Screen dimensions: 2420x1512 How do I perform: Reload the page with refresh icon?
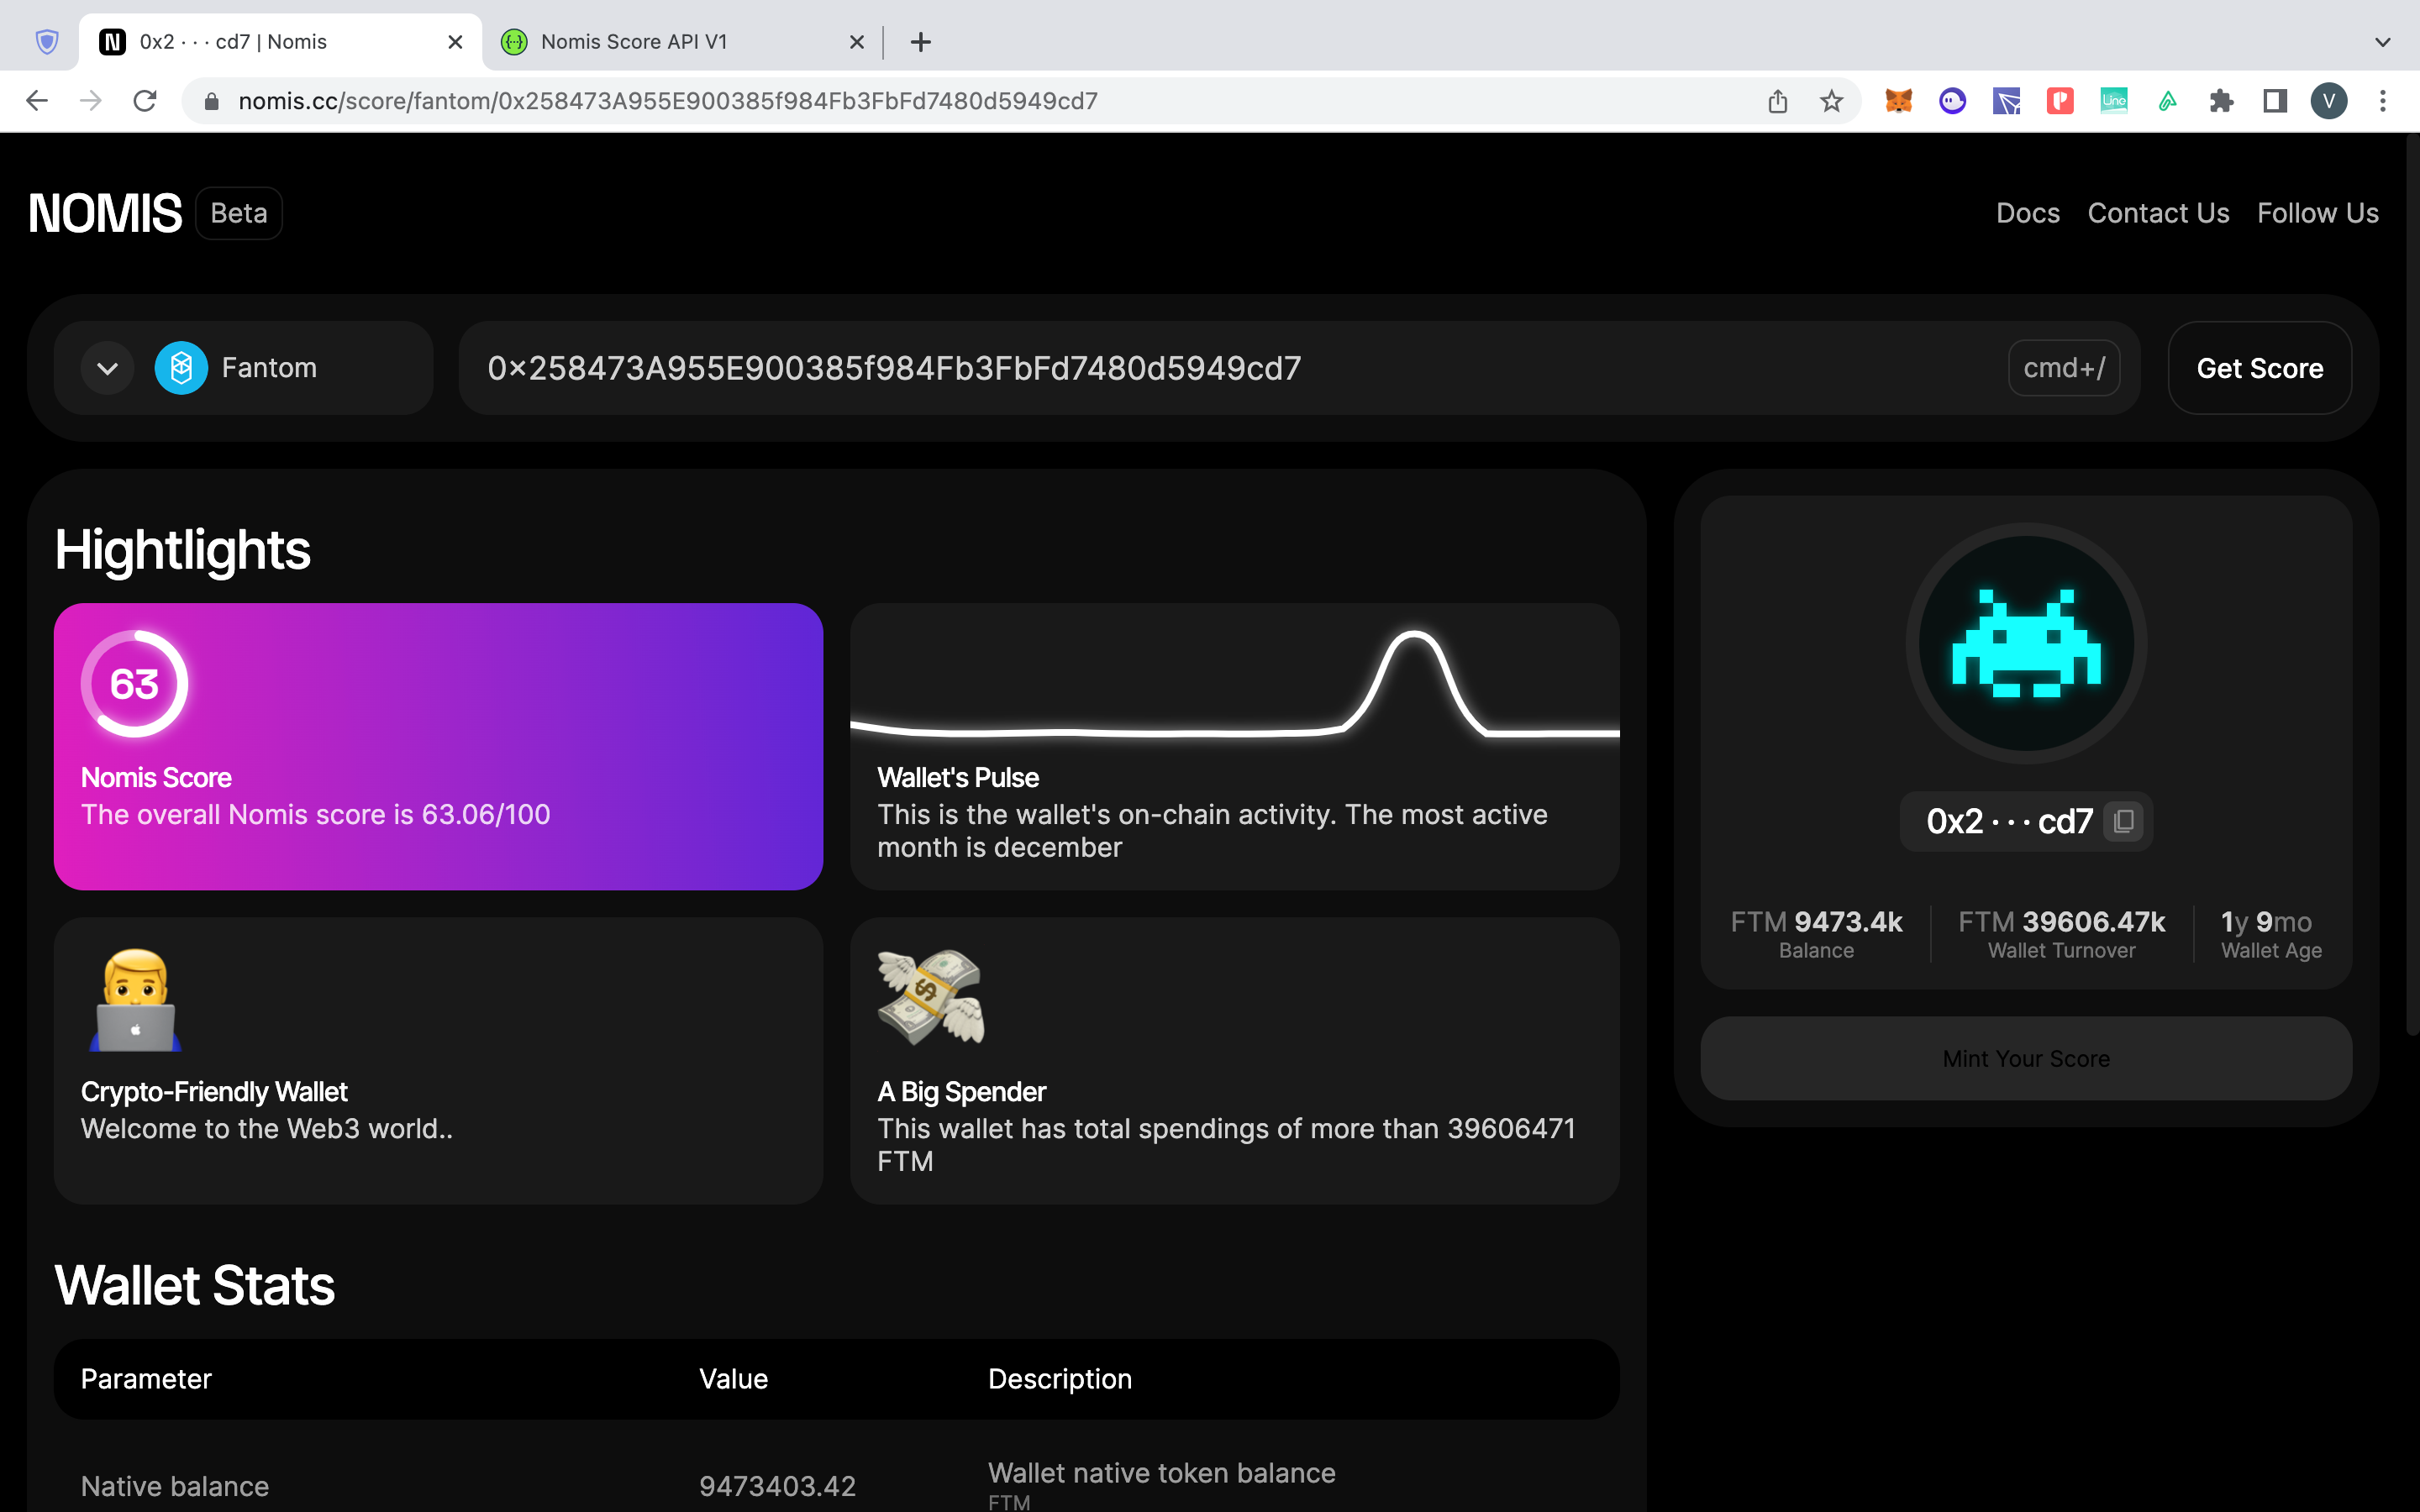point(145,101)
